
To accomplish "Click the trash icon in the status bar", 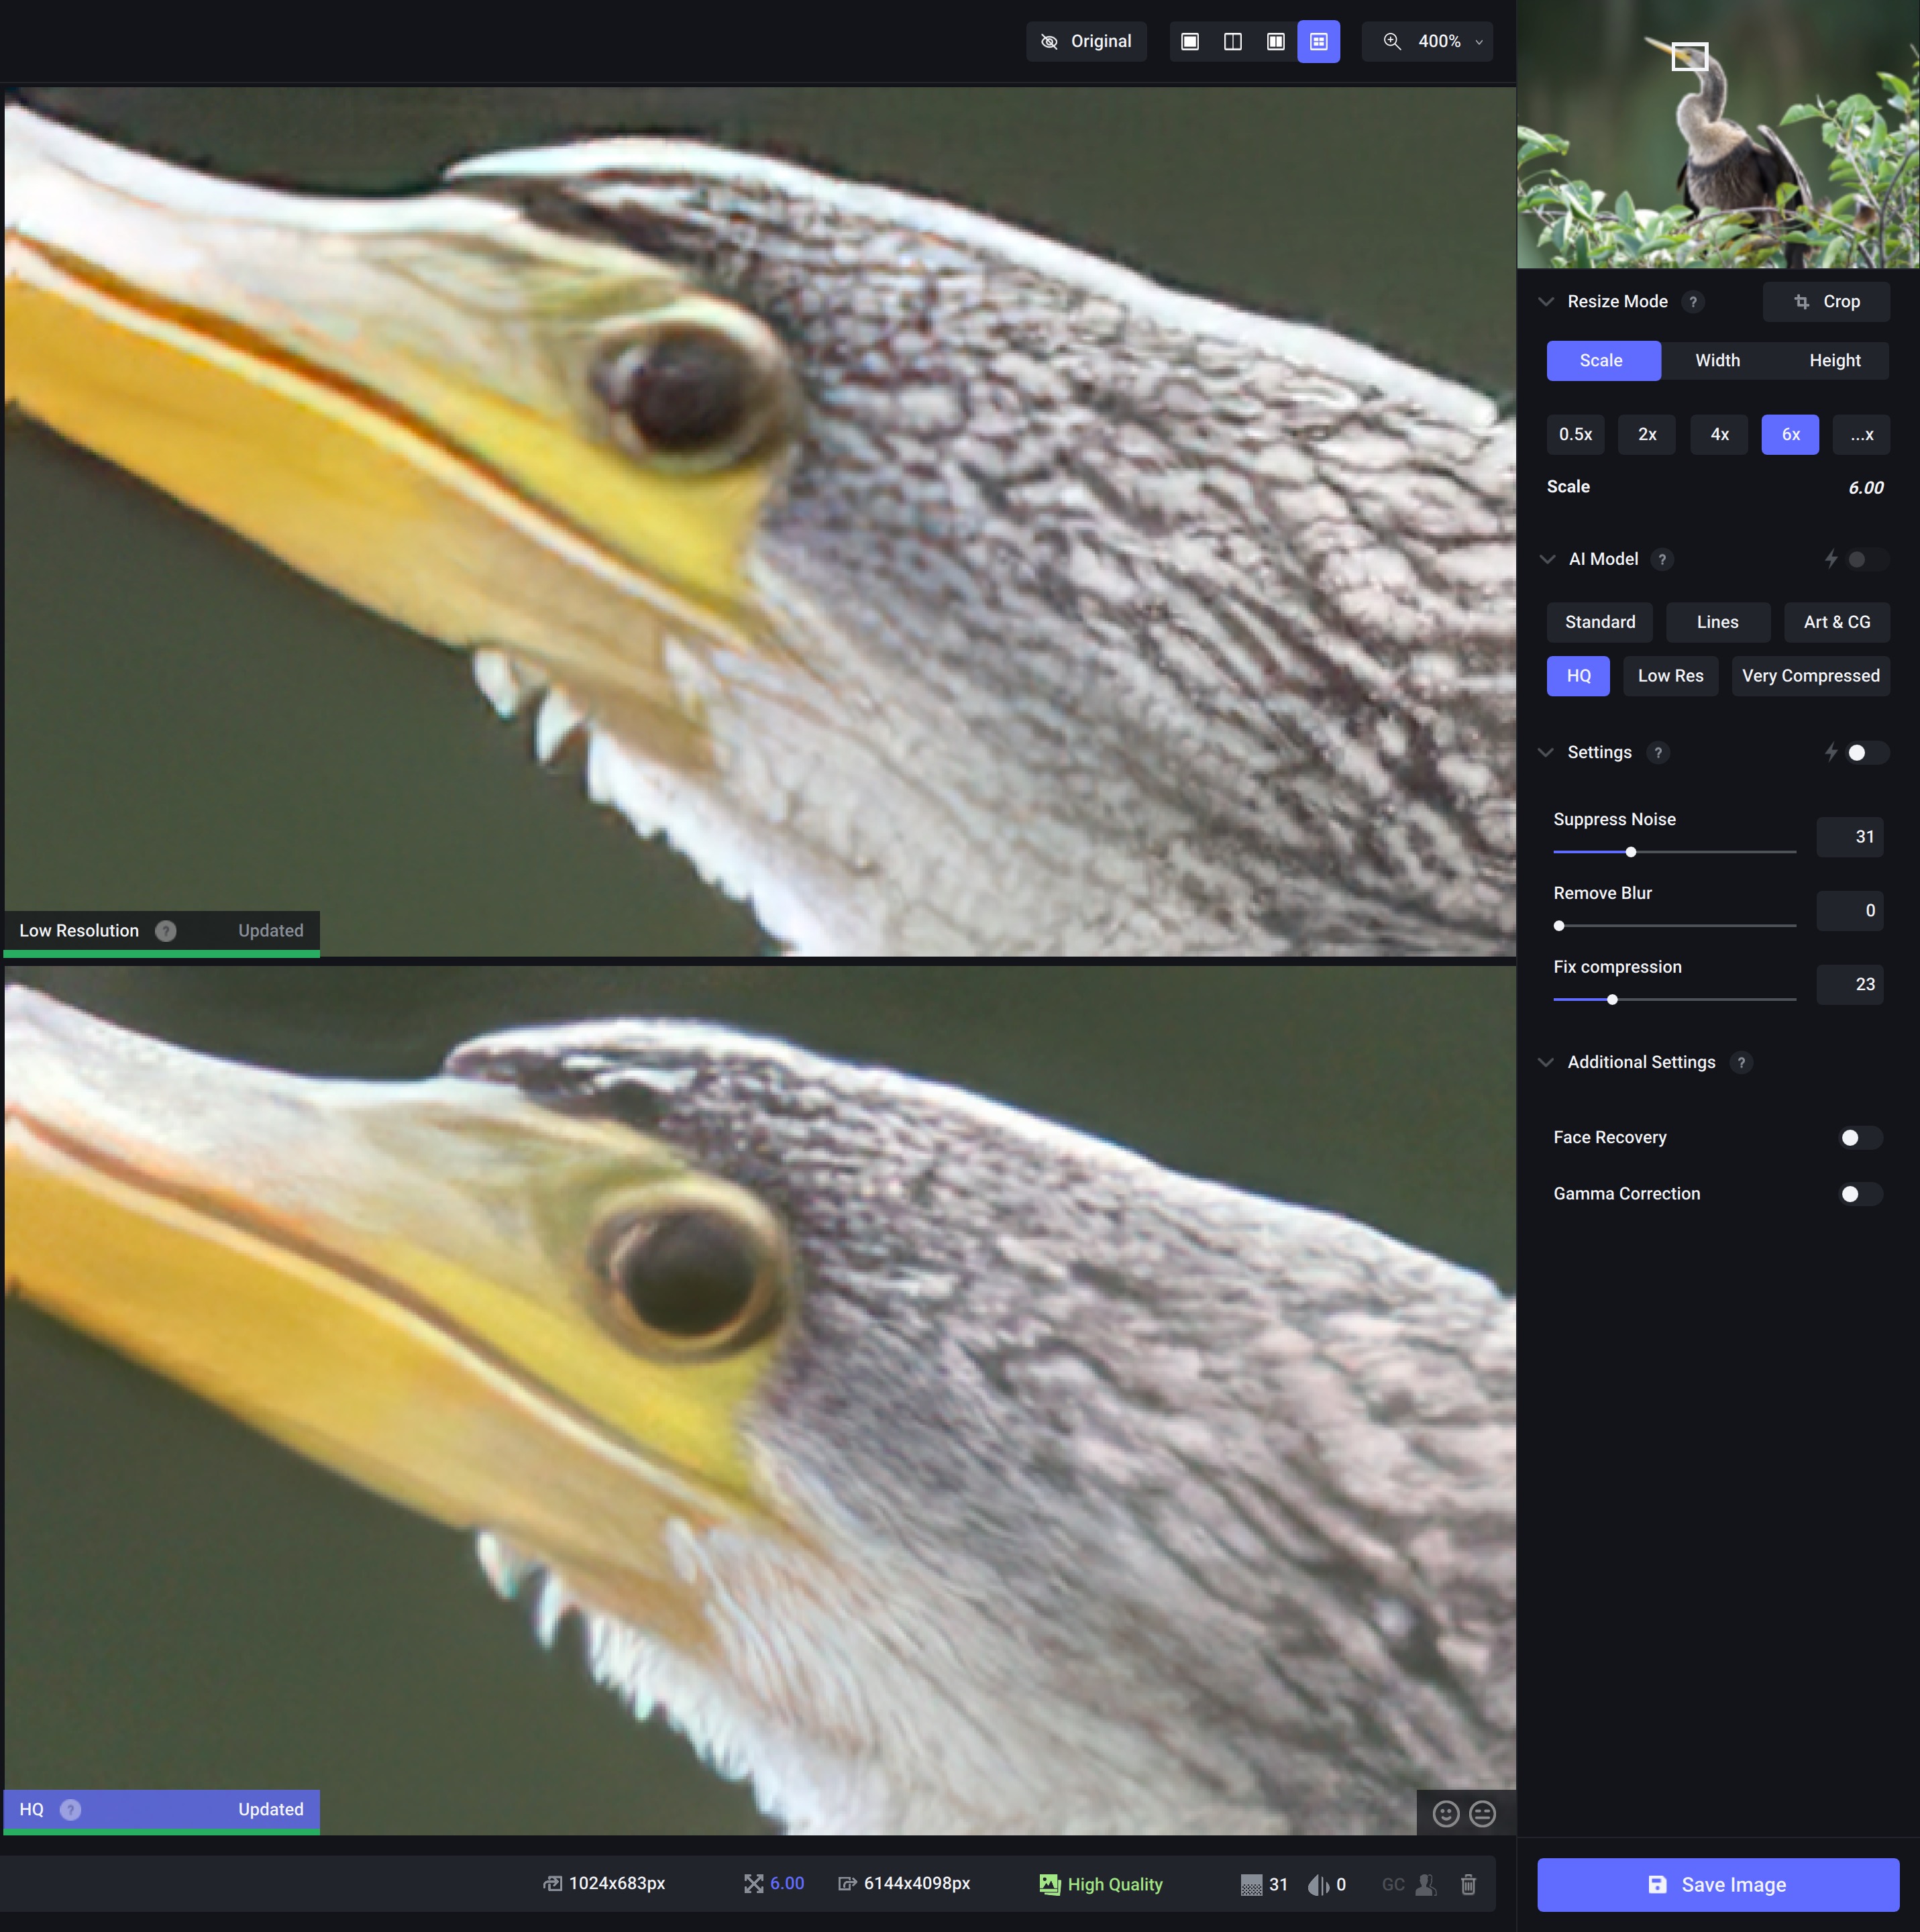I will point(1468,1884).
